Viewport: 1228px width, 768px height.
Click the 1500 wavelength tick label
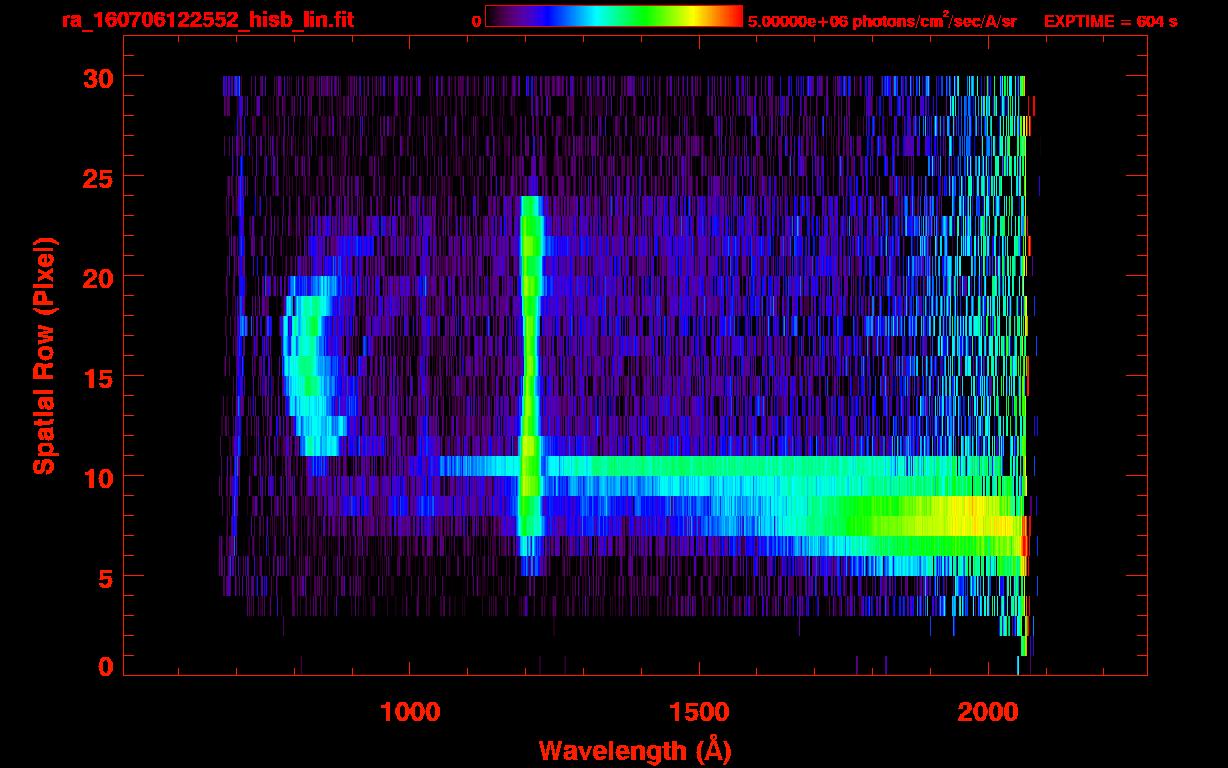(x=699, y=712)
